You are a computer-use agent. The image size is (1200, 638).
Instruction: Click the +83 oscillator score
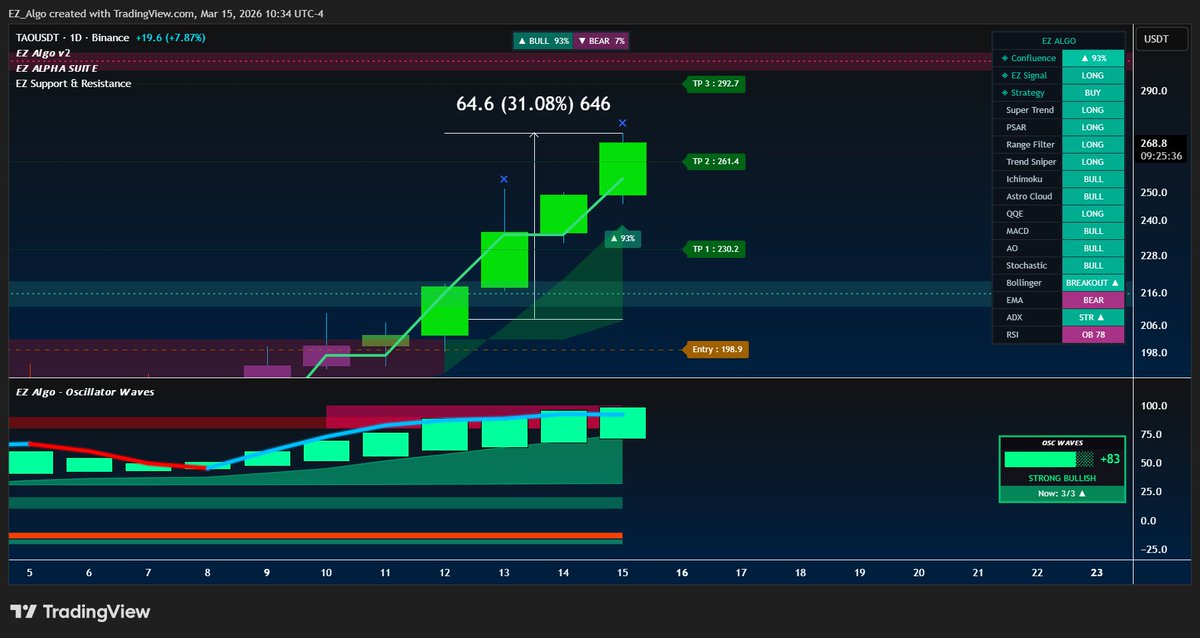point(1109,459)
